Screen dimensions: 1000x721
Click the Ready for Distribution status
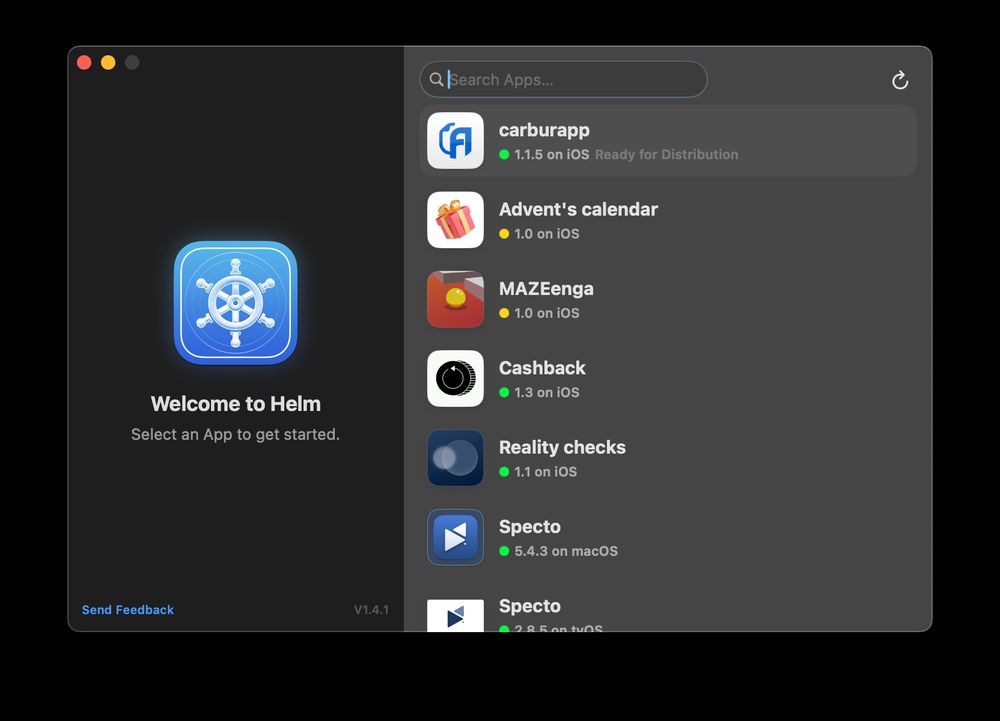(x=666, y=154)
